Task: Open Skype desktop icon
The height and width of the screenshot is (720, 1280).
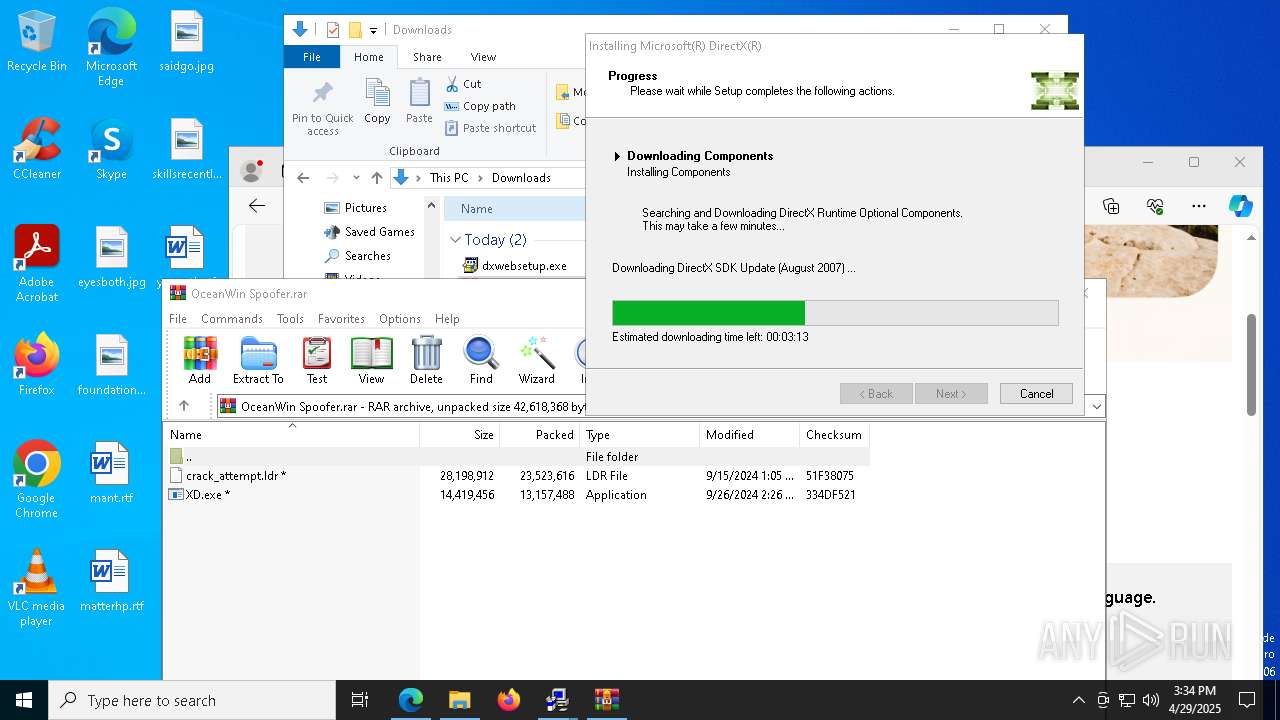Action: pos(111,149)
